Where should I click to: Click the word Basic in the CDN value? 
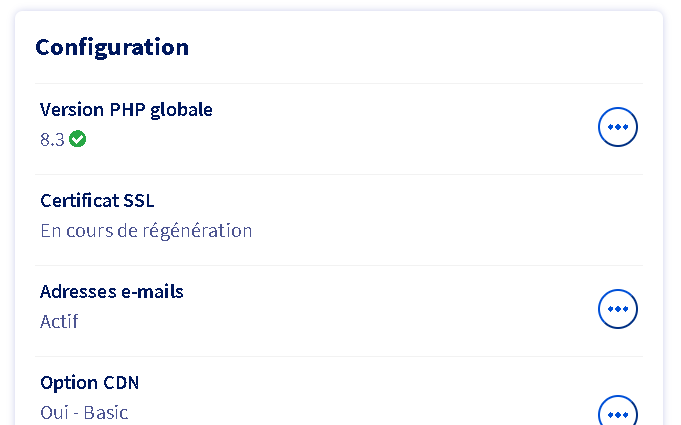(106, 412)
